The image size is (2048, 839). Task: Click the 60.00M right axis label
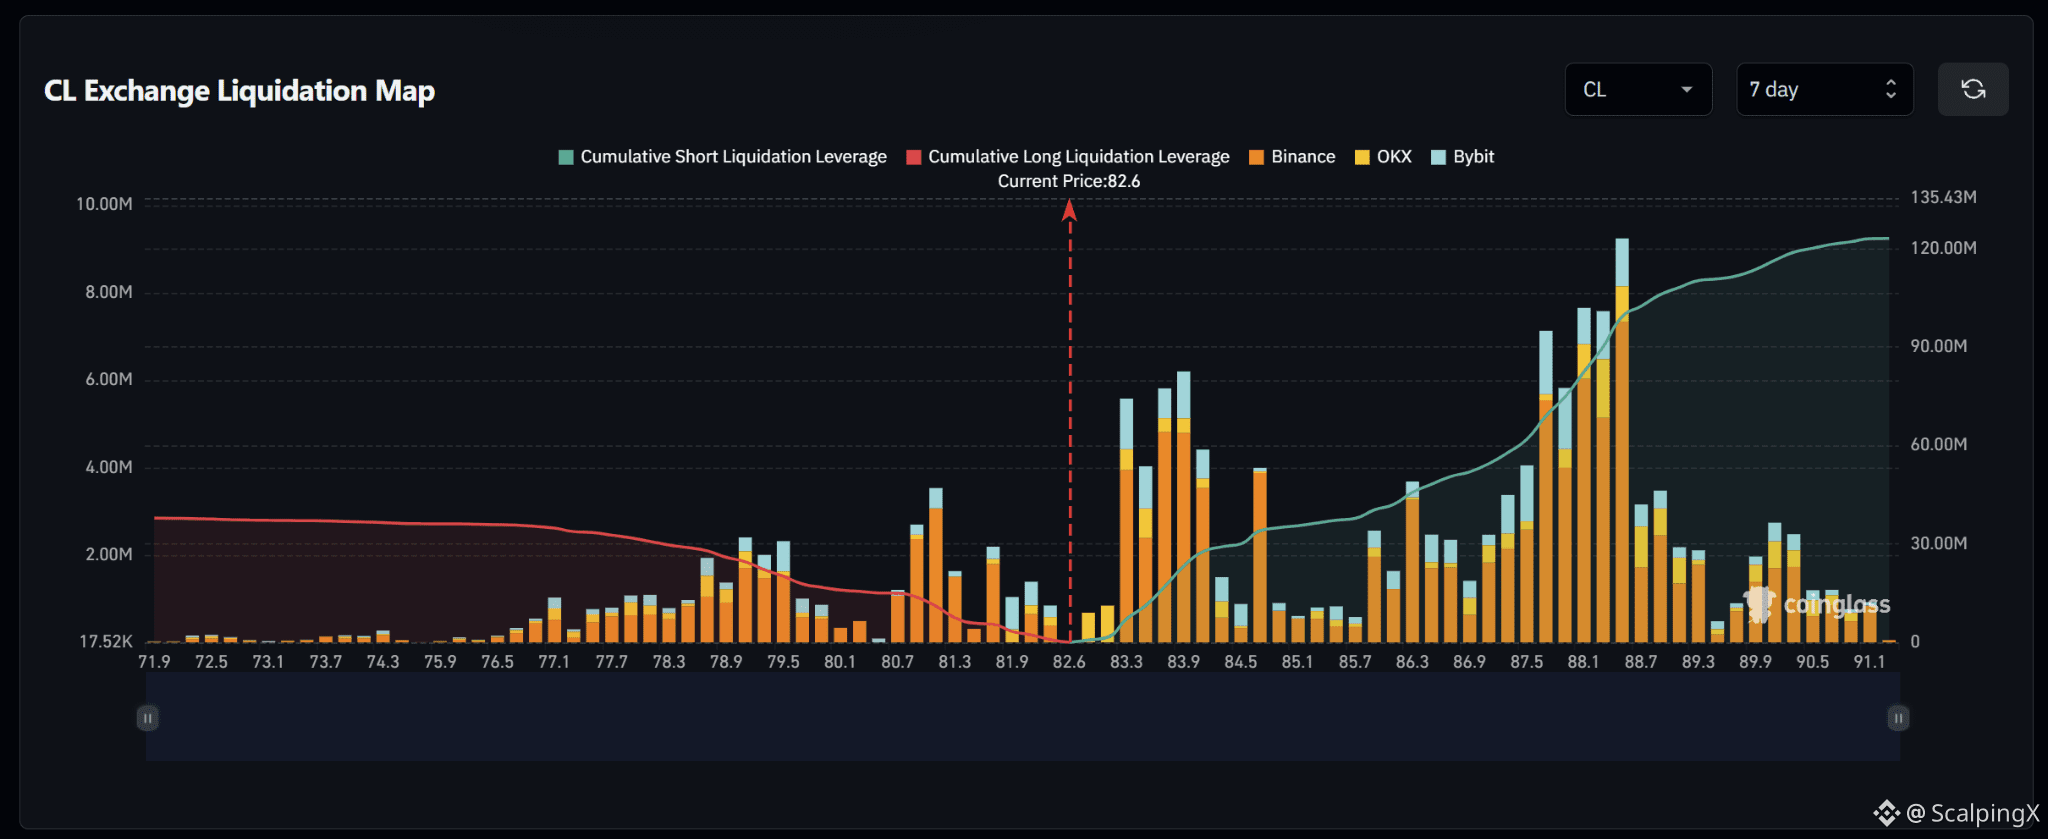coord(1938,444)
